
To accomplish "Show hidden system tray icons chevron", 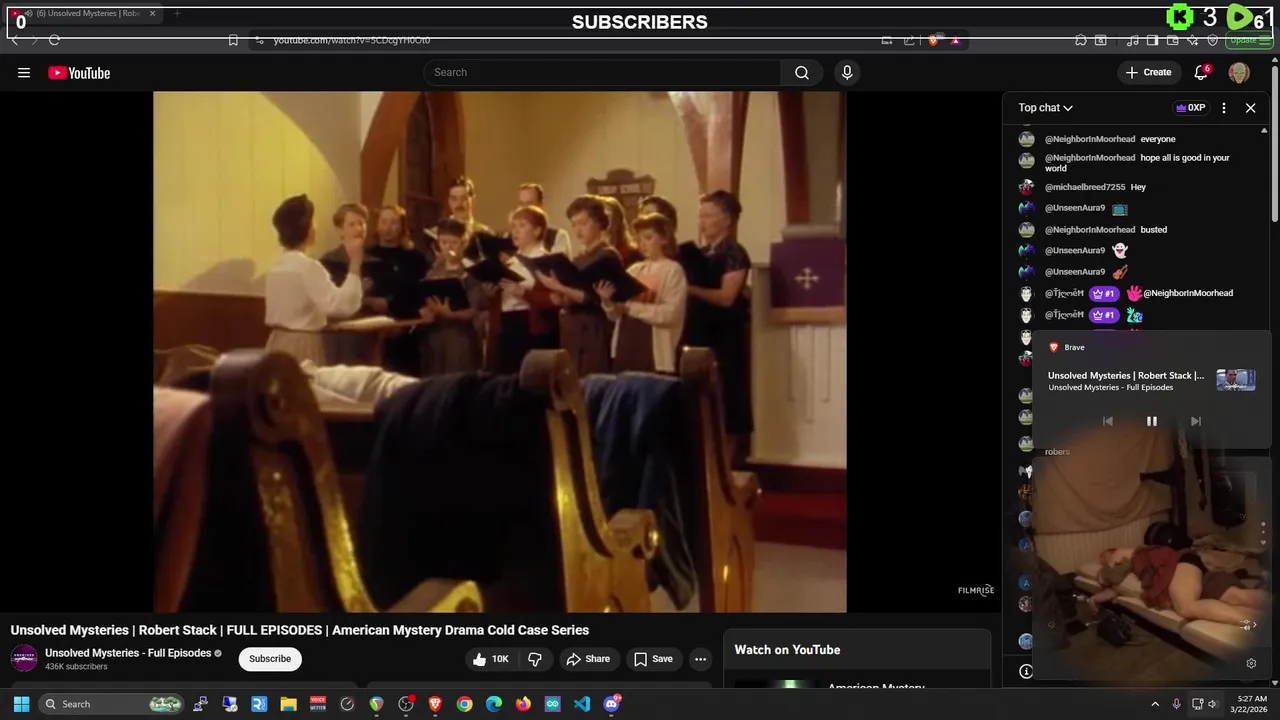I will [1155, 704].
